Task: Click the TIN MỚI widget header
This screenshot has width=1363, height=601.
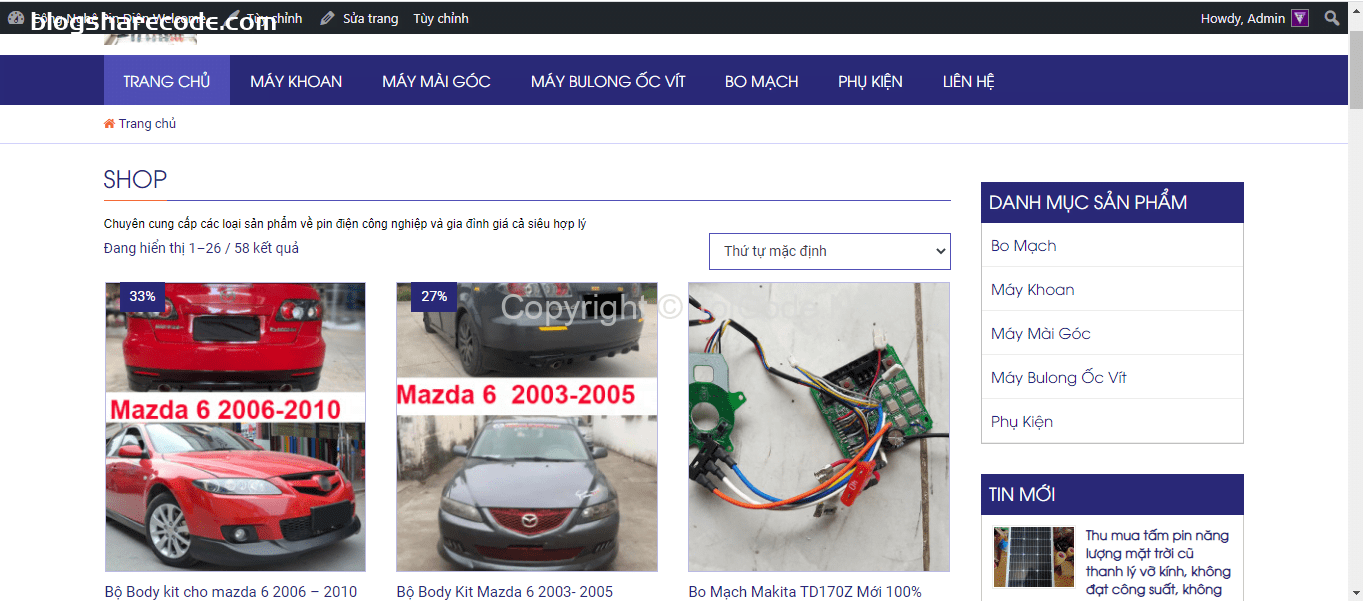Action: pos(1112,494)
